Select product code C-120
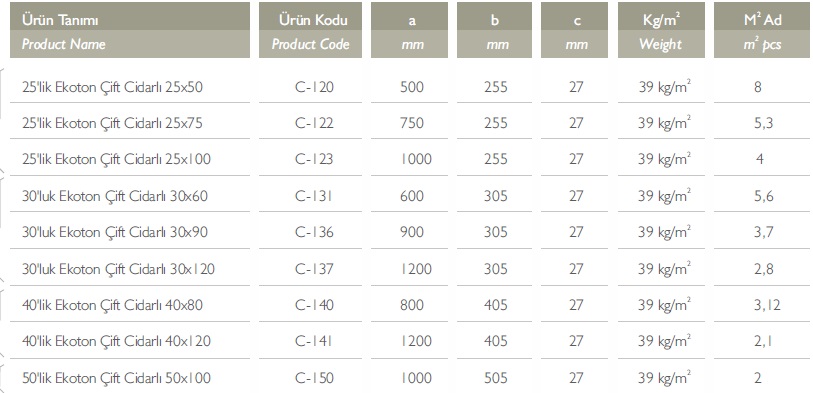This screenshot has width=813, height=393. point(314,87)
